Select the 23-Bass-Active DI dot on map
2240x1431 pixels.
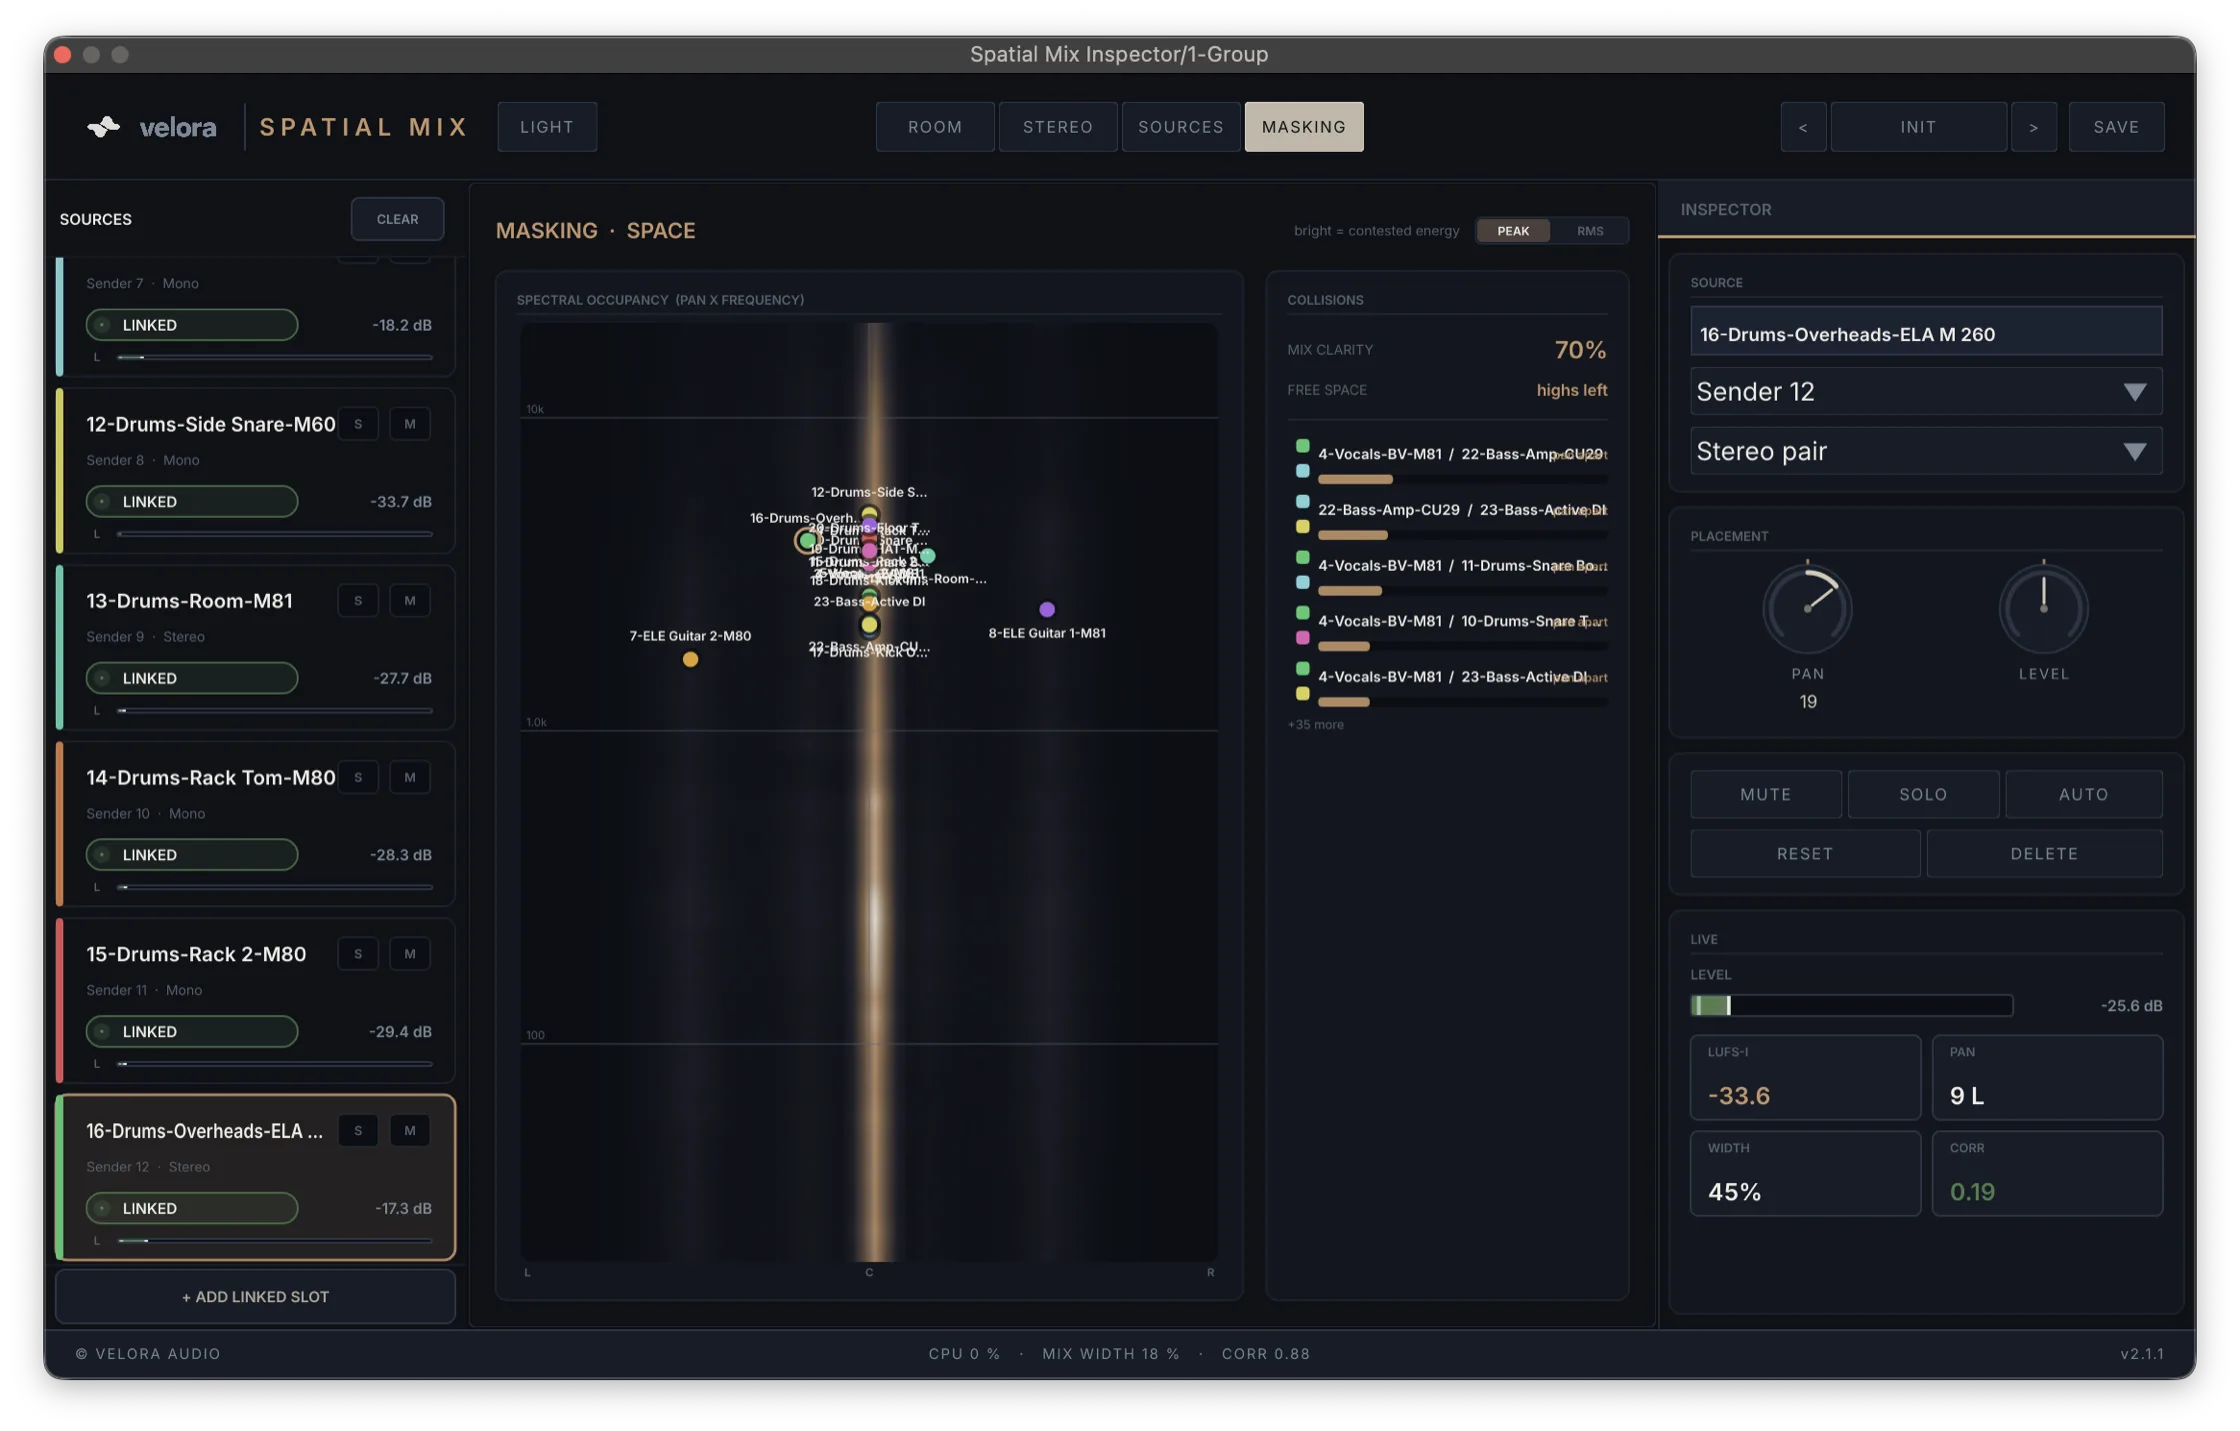(x=869, y=625)
